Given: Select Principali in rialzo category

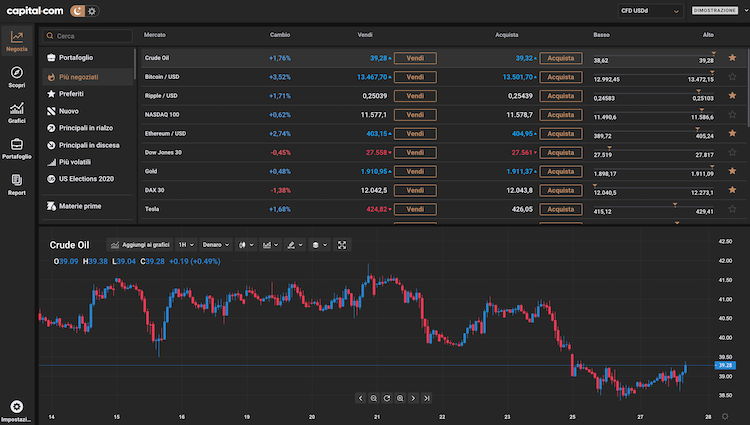Looking at the screenshot, I should 88,128.
